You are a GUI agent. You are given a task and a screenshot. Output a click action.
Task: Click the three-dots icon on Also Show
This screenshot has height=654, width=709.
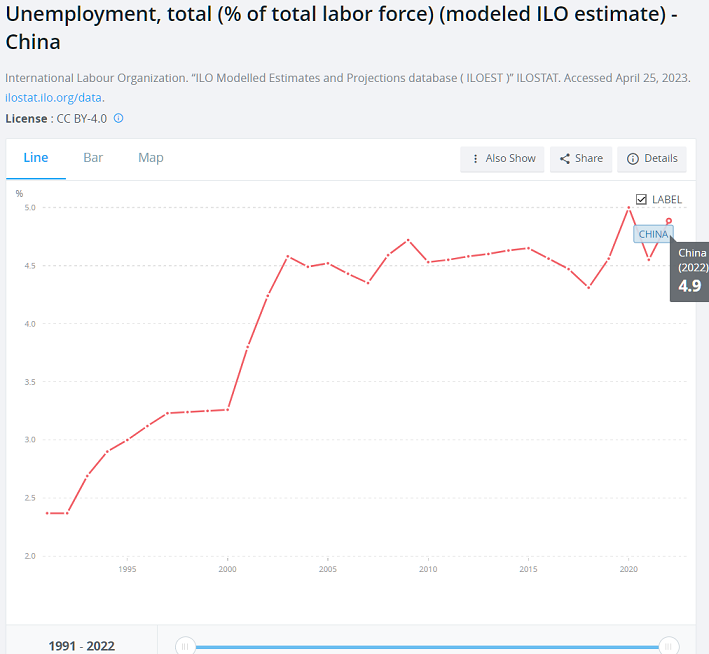[x=475, y=159]
